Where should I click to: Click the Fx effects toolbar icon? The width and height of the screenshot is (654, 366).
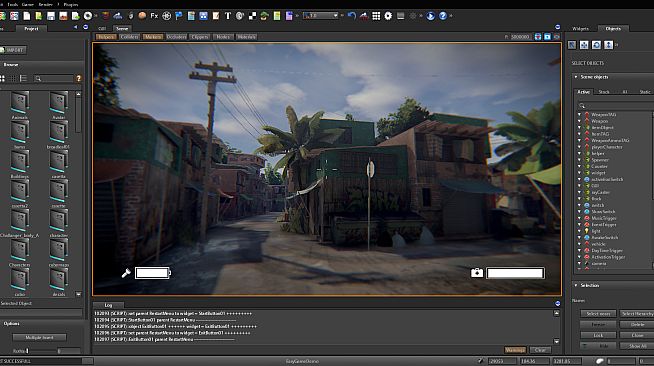coord(154,16)
